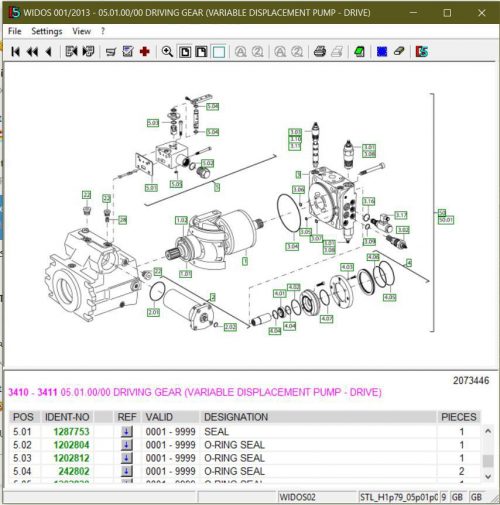Viewport: 500px width, 505px height.
Task: Click the REF arrow in row 5.03
Action: tap(126, 458)
